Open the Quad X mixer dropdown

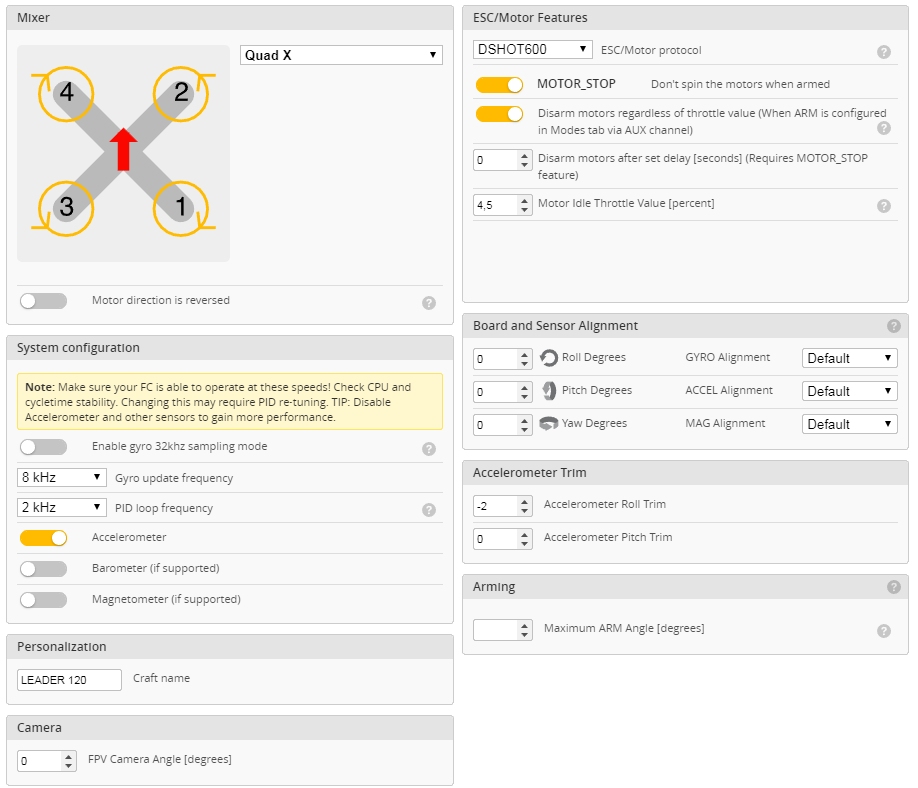tap(341, 55)
